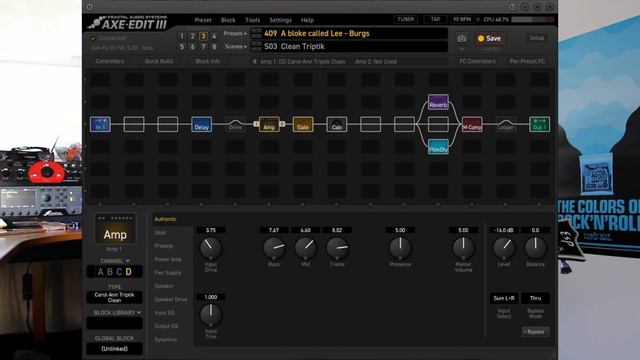The height and width of the screenshot is (360, 640).
Task: Switch to scene 7
Action: [203, 47]
